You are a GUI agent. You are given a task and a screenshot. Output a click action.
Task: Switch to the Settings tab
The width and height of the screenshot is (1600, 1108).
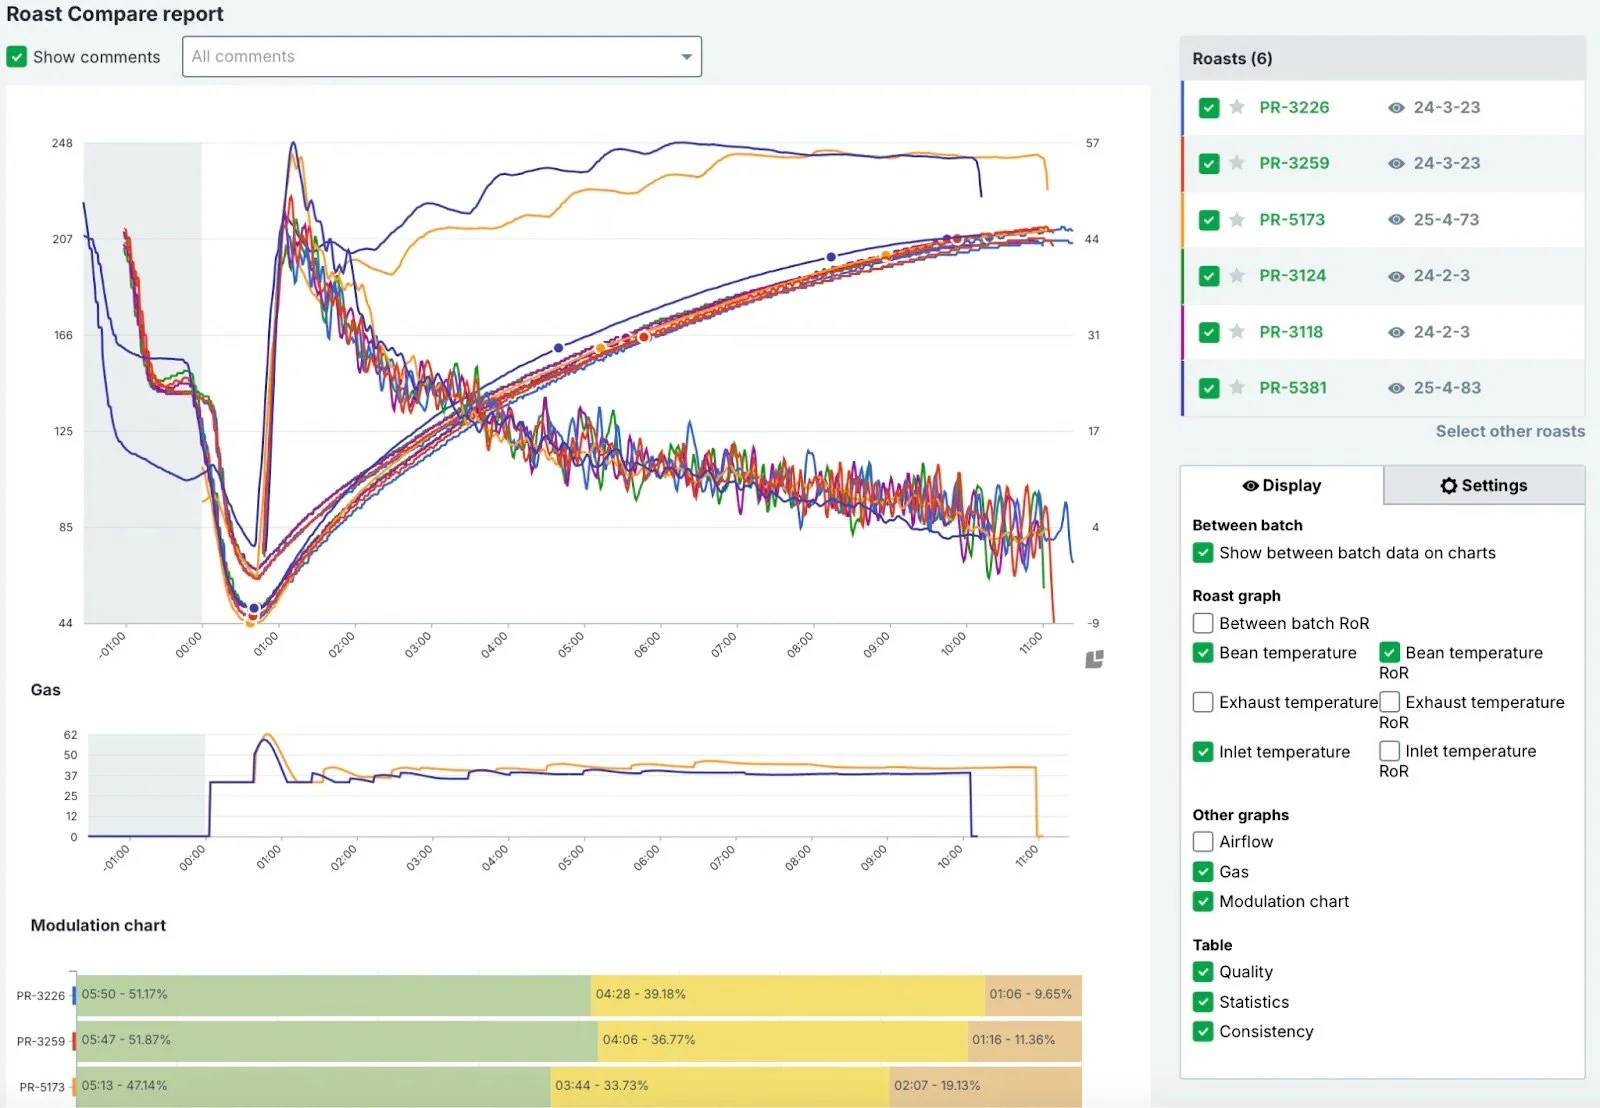pyautogui.click(x=1484, y=485)
